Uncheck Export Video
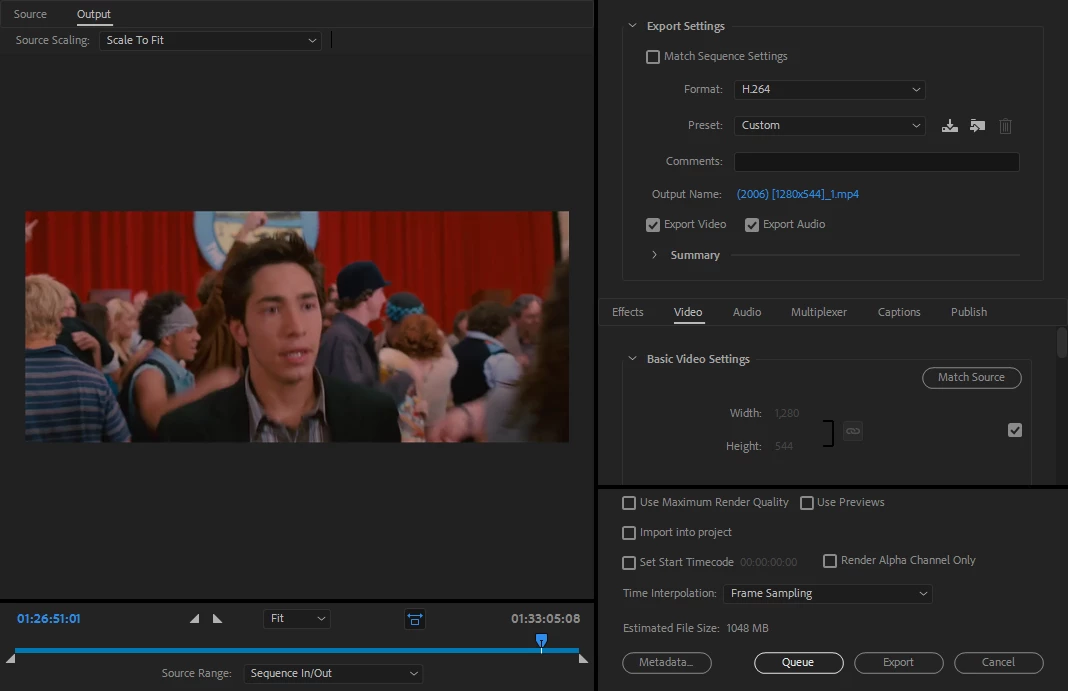The height and width of the screenshot is (691, 1068). pyautogui.click(x=653, y=225)
